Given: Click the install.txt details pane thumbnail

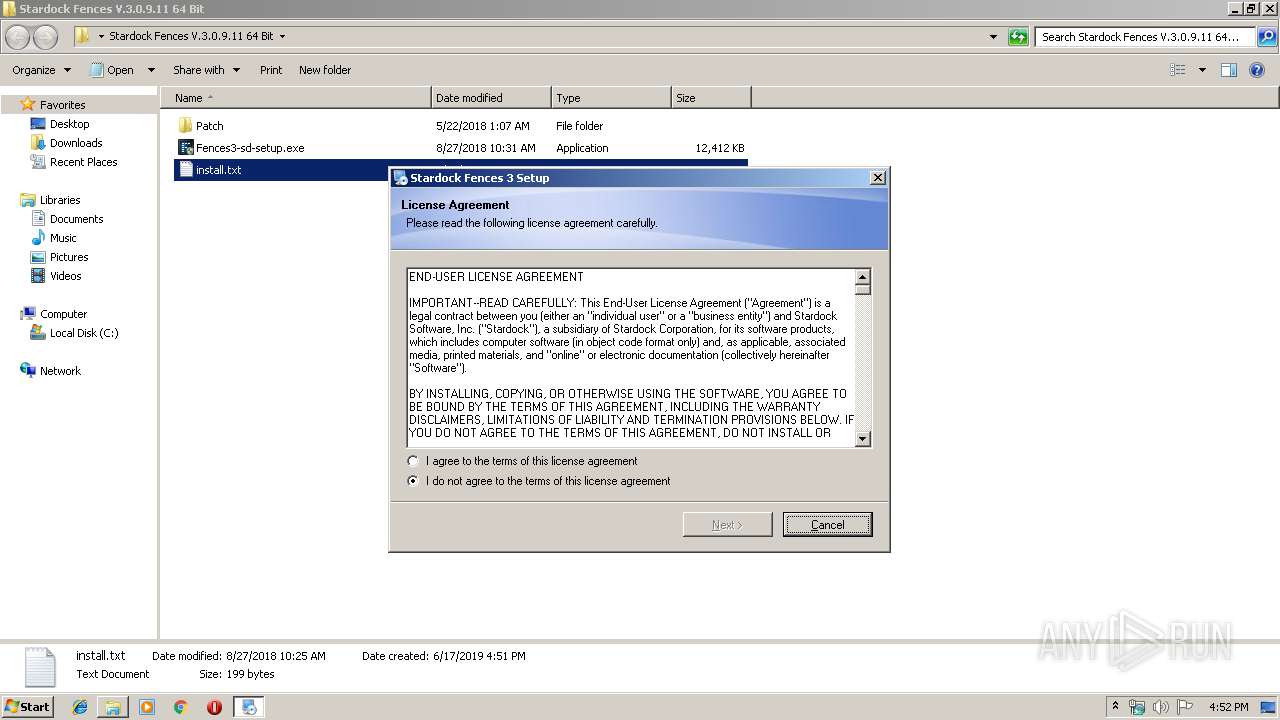Looking at the screenshot, I should click(x=40, y=667).
